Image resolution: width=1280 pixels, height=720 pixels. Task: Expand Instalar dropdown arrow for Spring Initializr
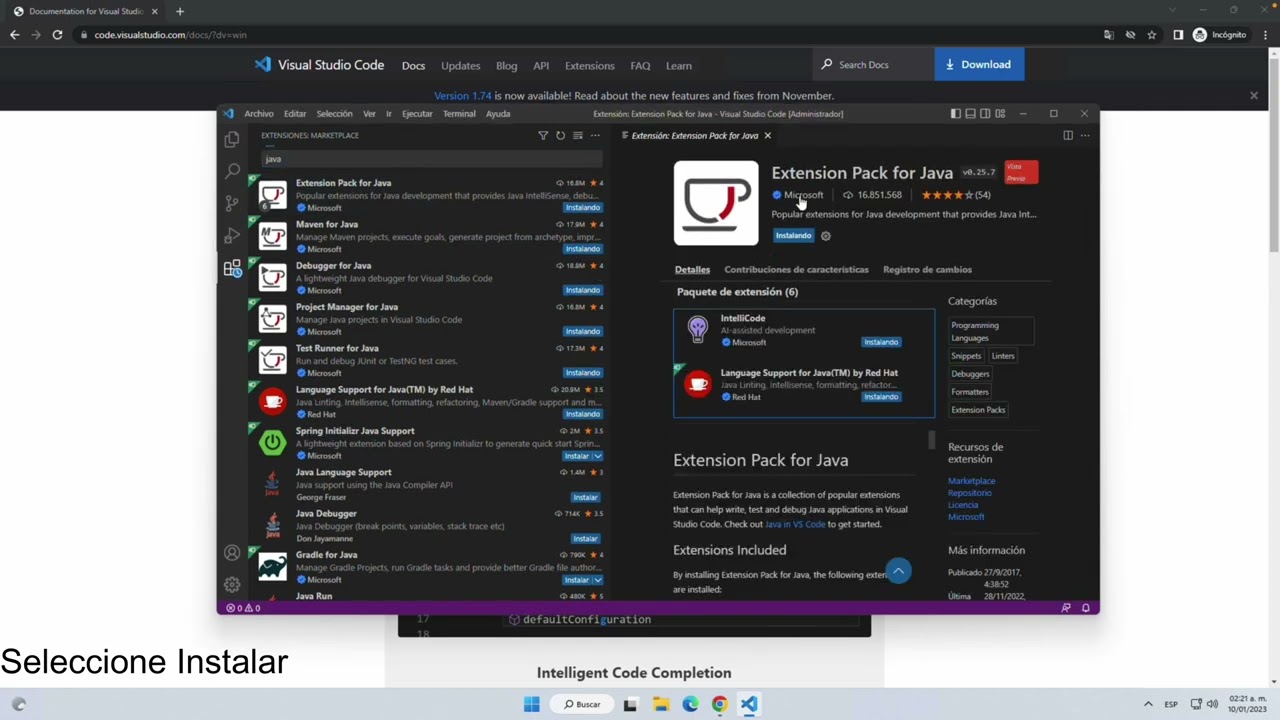click(597, 456)
